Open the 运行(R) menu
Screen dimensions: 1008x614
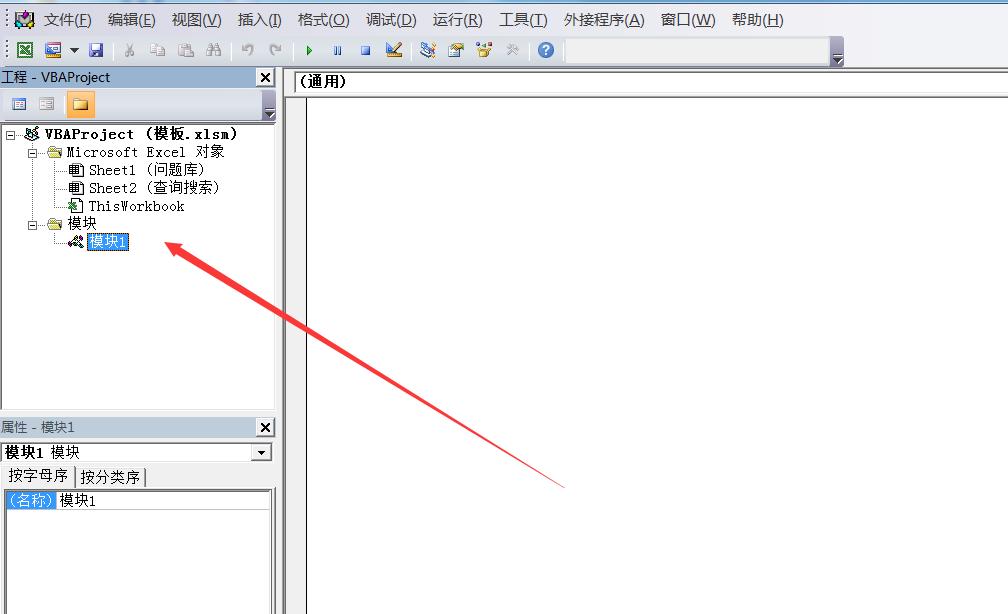pyautogui.click(x=458, y=20)
